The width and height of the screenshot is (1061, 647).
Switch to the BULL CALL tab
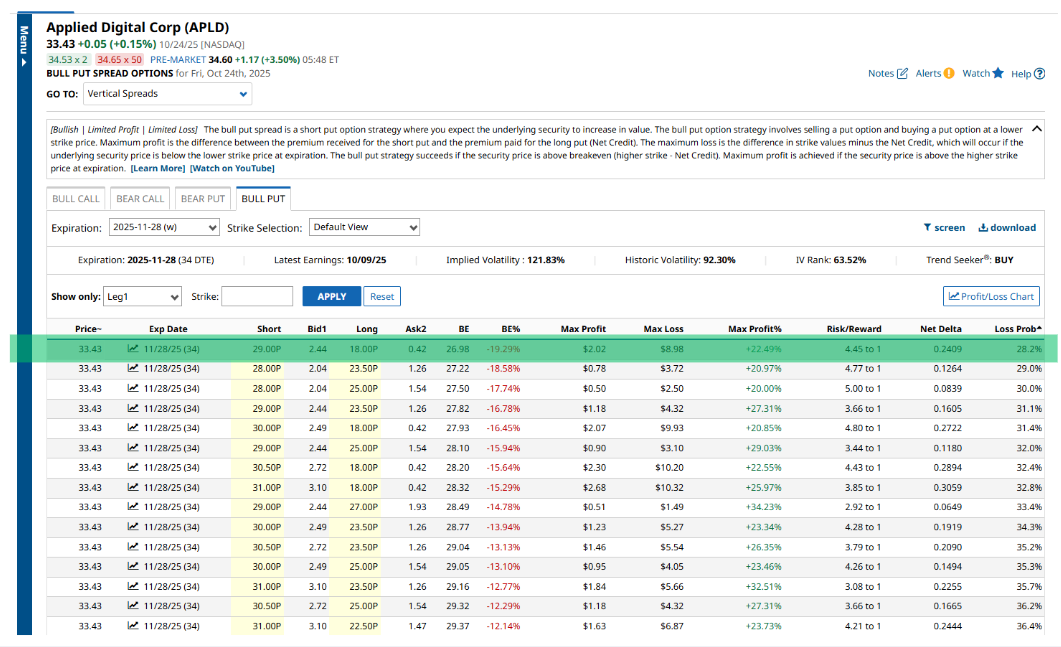pos(76,199)
